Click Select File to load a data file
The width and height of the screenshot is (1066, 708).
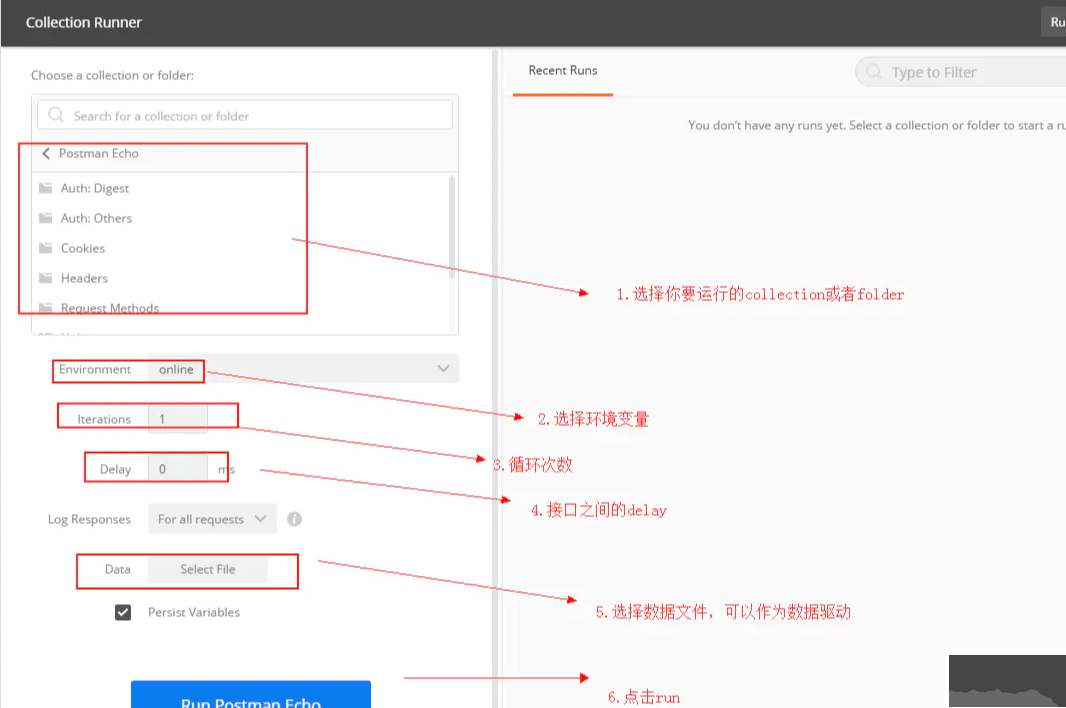click(x=207, y=568)
